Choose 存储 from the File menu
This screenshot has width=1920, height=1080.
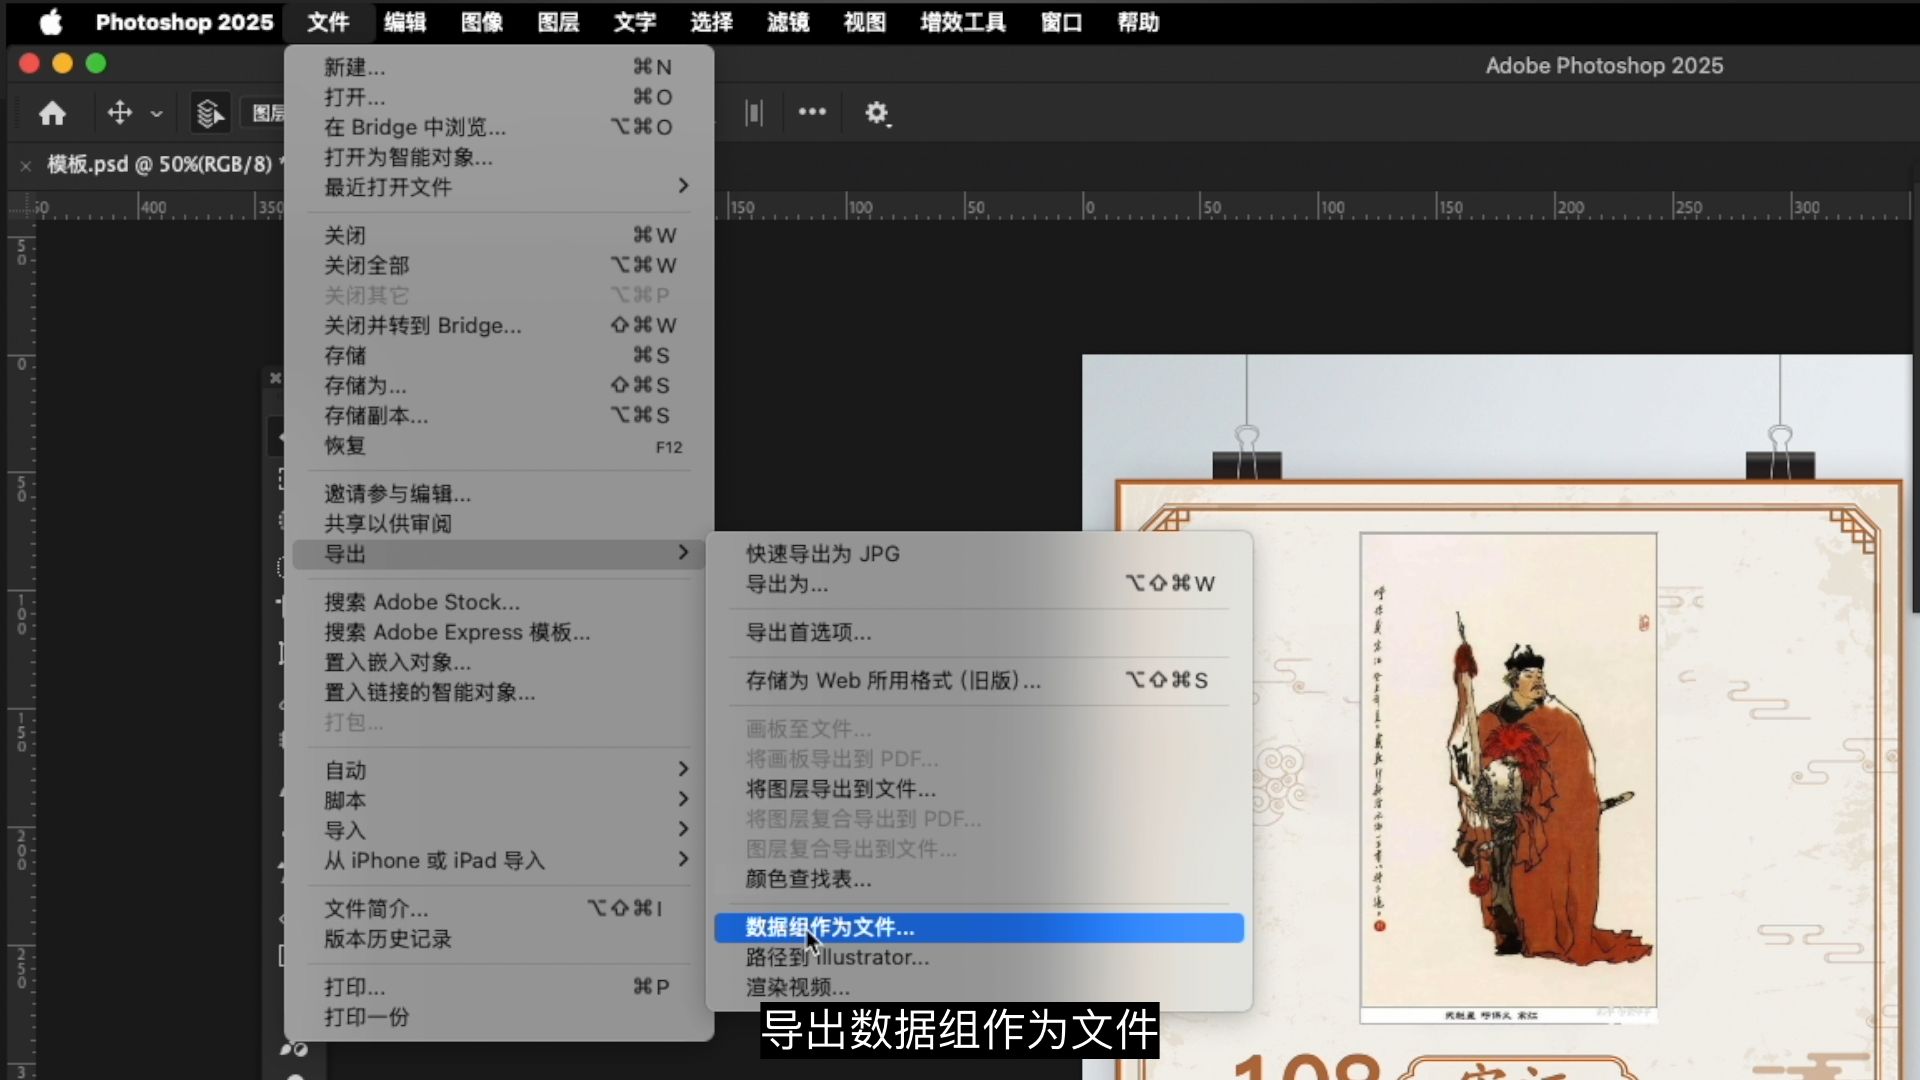coord(499,355)
